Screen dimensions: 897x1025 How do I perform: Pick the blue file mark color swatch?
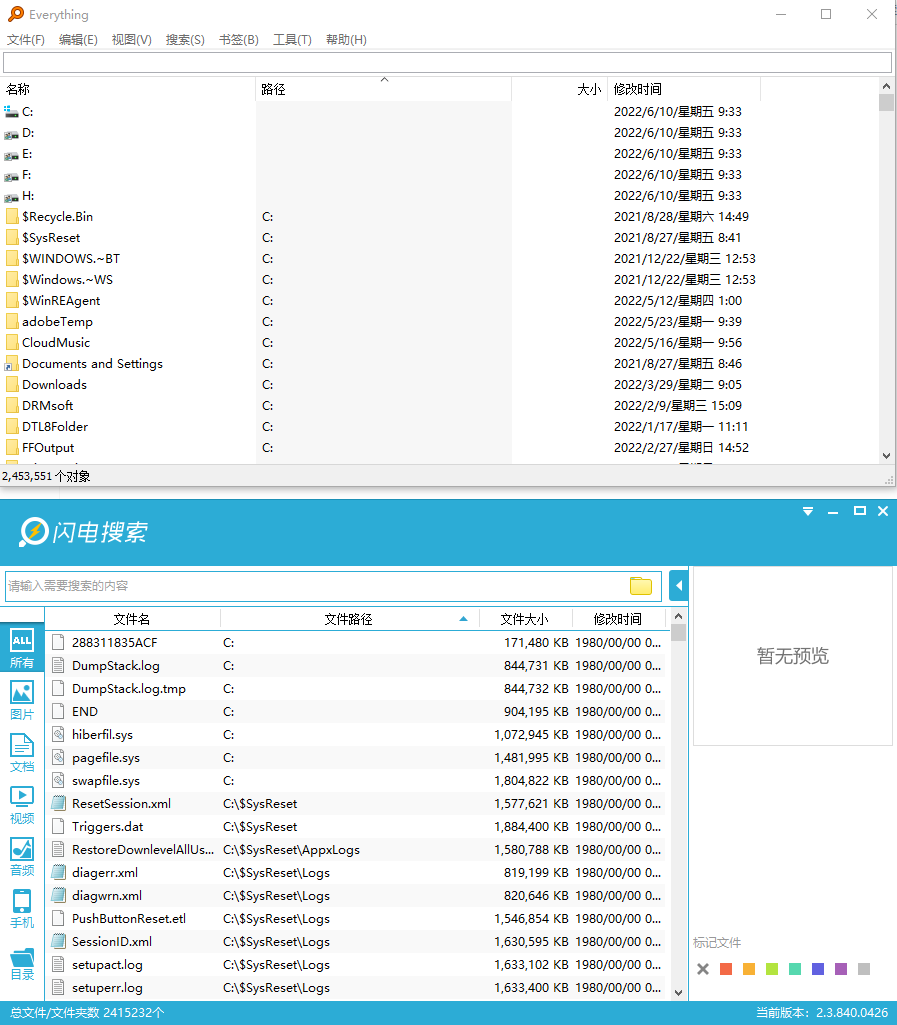(x=818, y=969)
